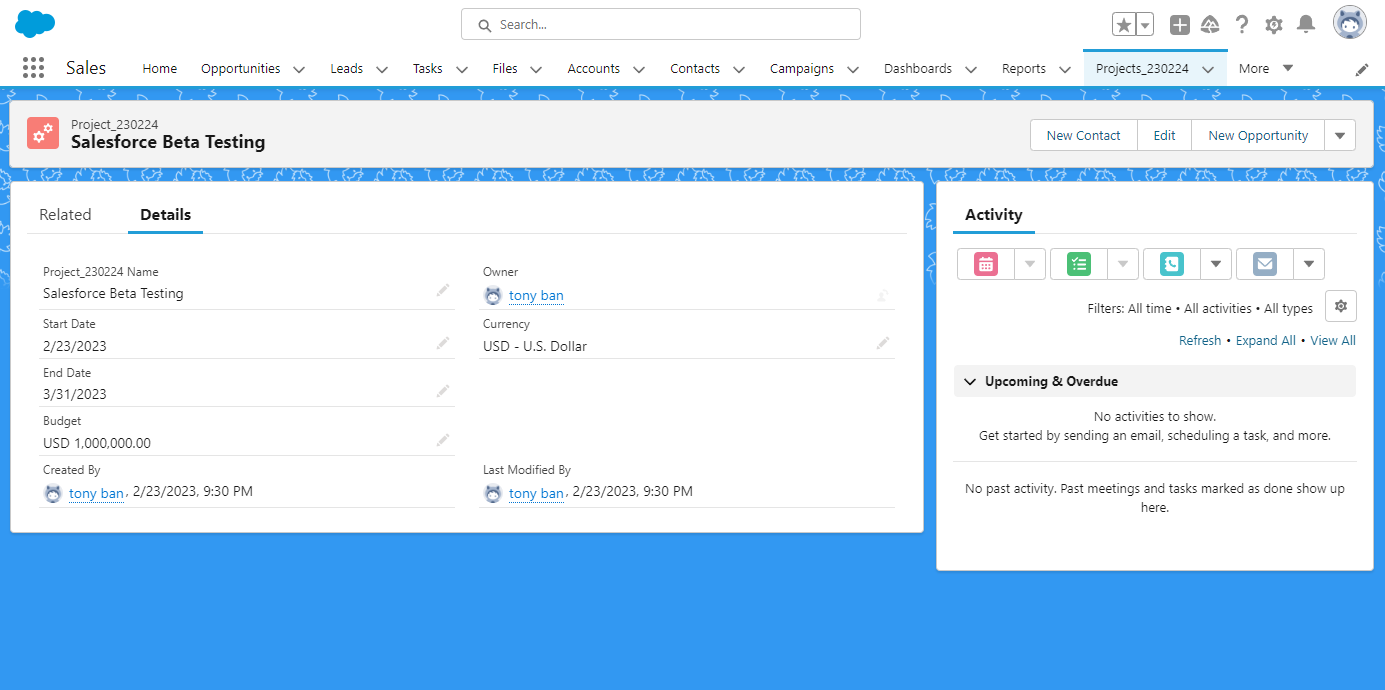Click the navigation bar edit pencil
1385x690 pixels.
[x=1362, y=69]
